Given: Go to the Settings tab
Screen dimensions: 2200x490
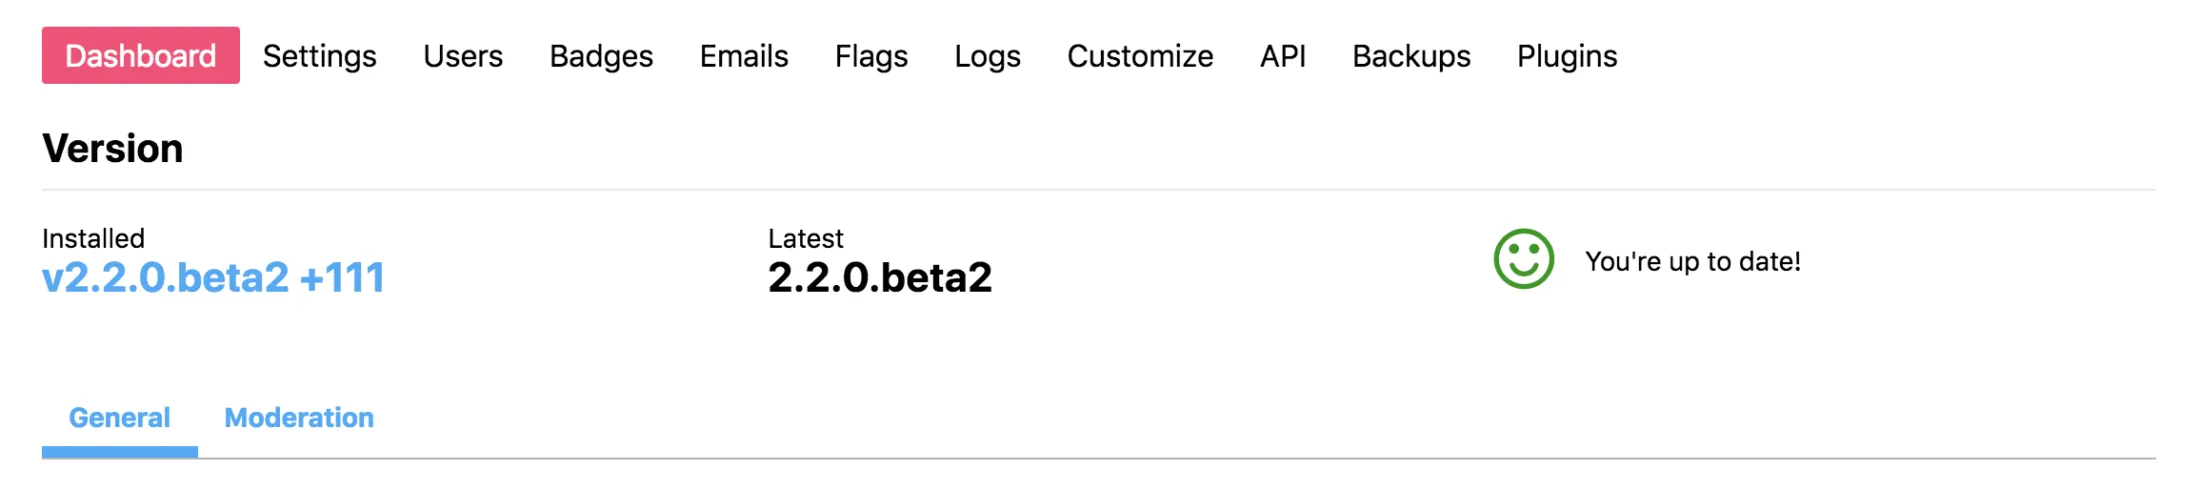Looking at the screenshot, I should click(x=319, y=56).
